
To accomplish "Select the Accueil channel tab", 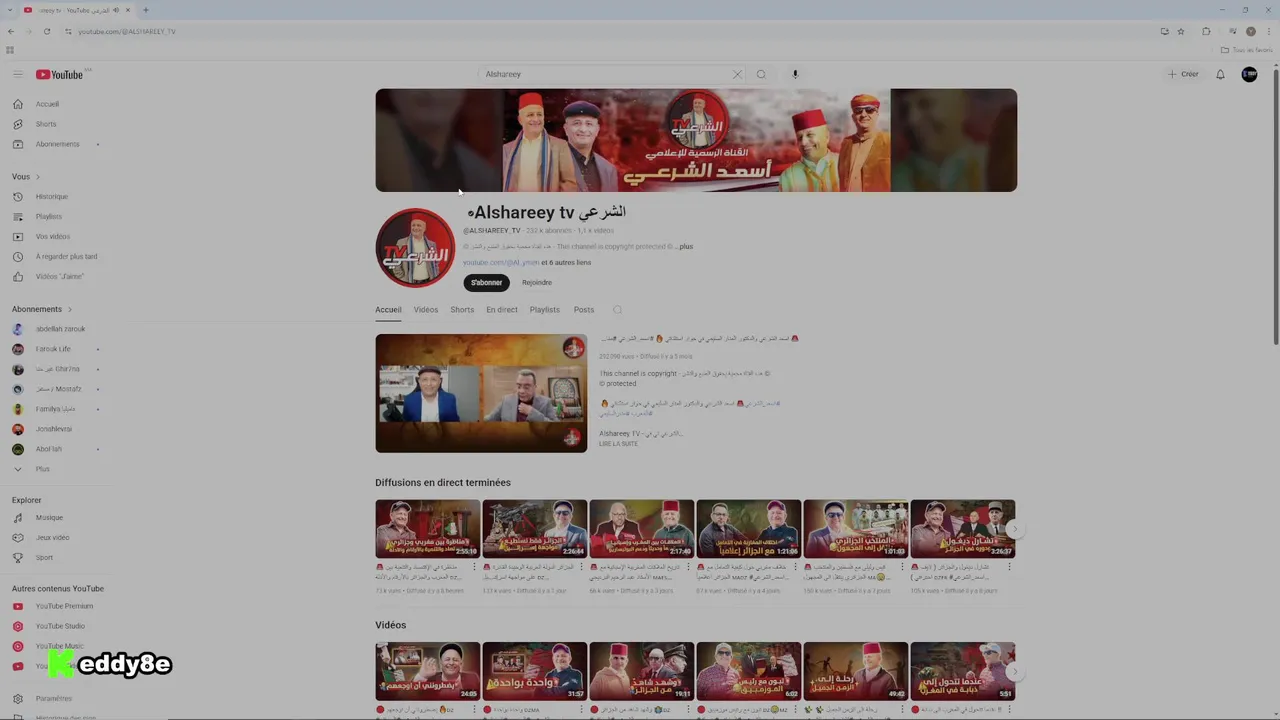I will 388,310.
